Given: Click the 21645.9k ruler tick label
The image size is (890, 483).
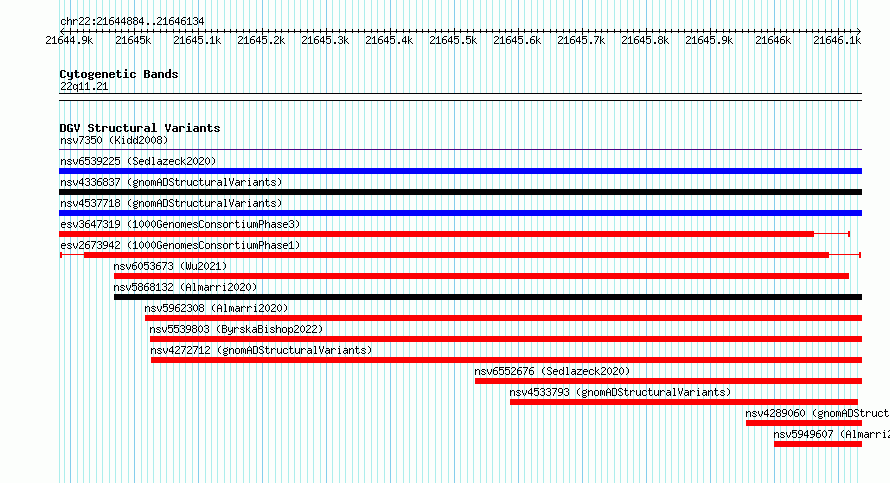Looking at the screenshot, I should click(x=709, y=40).
